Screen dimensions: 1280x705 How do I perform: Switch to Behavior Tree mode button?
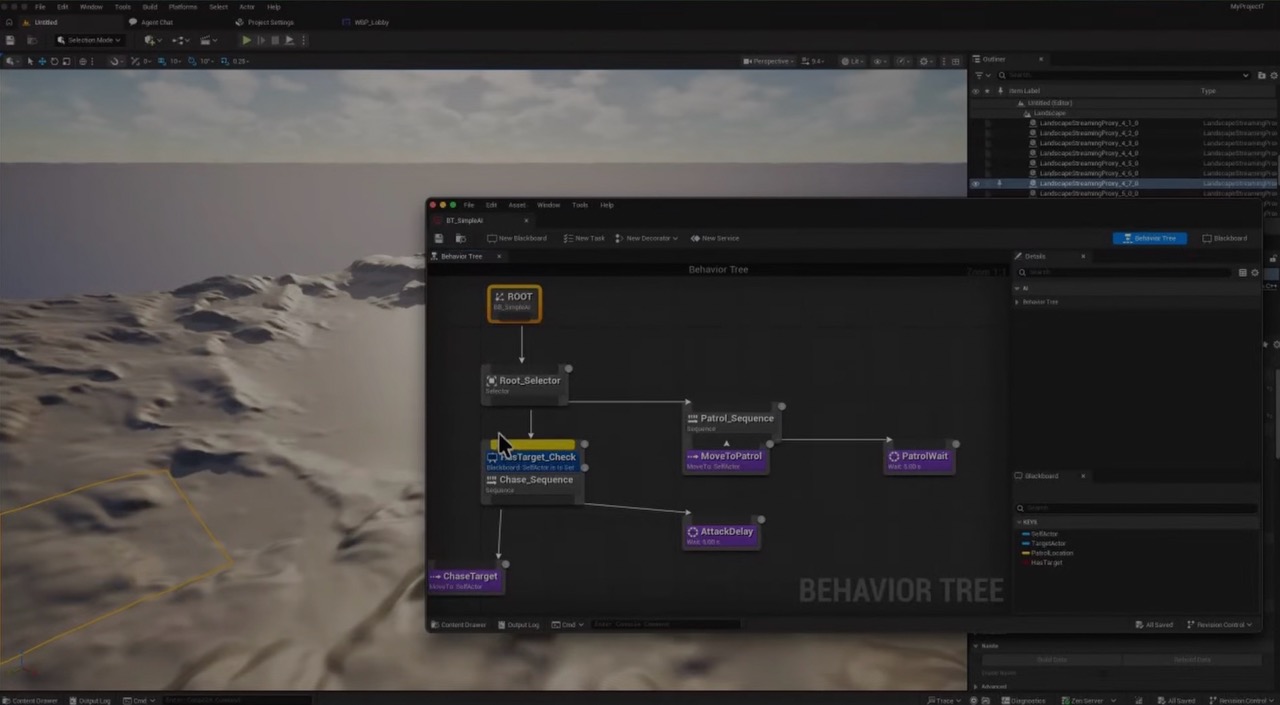click(x=1150, y=238)
